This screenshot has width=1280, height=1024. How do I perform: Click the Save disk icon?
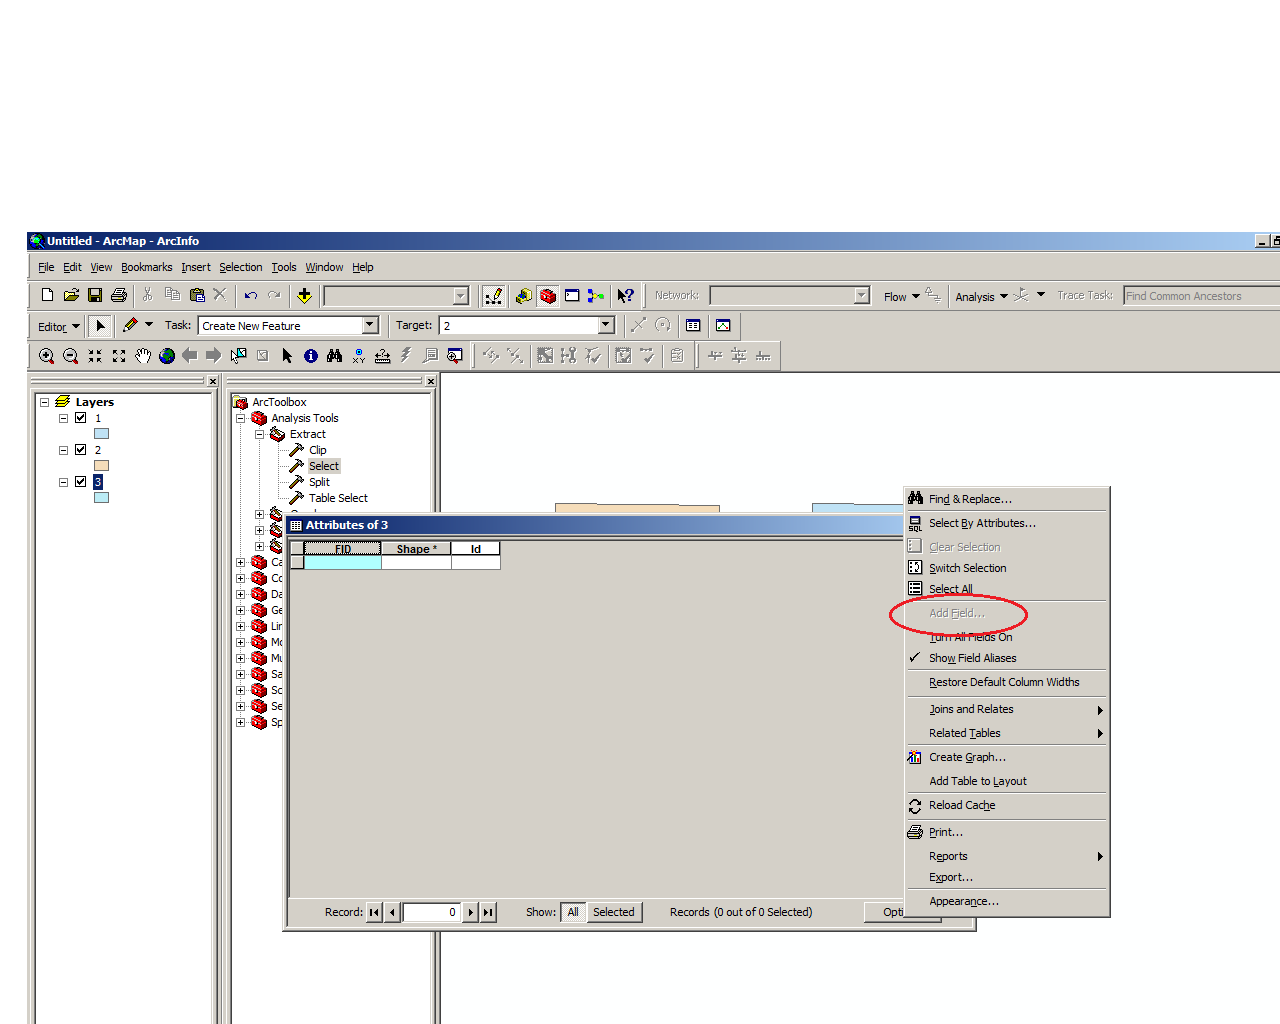click(95, 296)
